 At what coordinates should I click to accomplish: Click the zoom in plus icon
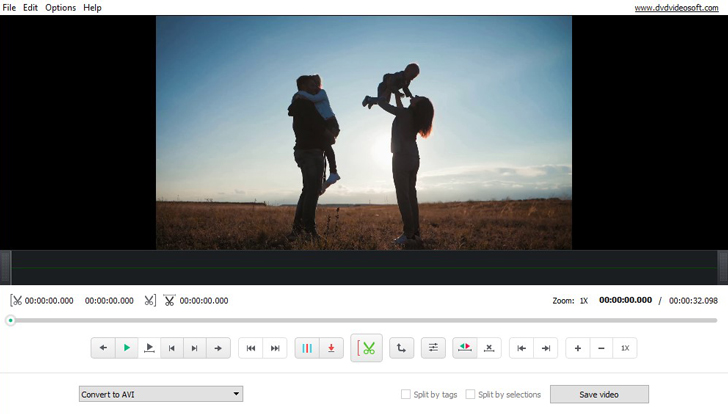click(577, 348)
